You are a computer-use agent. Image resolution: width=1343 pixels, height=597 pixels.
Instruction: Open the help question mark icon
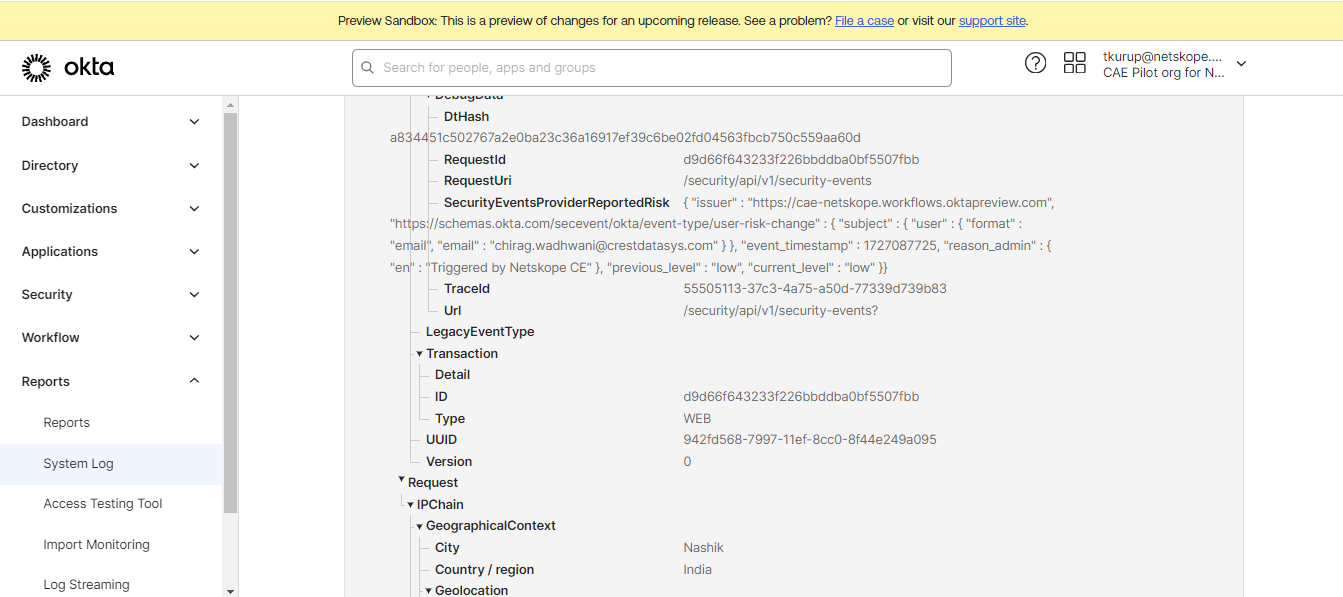click(1035, 63)
